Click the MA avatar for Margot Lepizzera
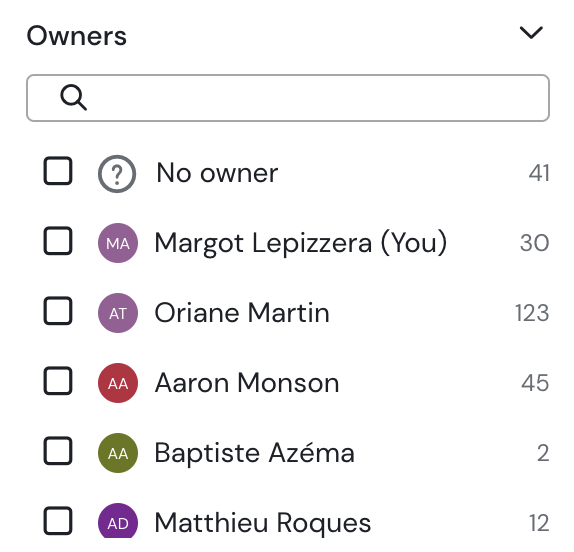574x552 pixels. (x=118, y=243)
